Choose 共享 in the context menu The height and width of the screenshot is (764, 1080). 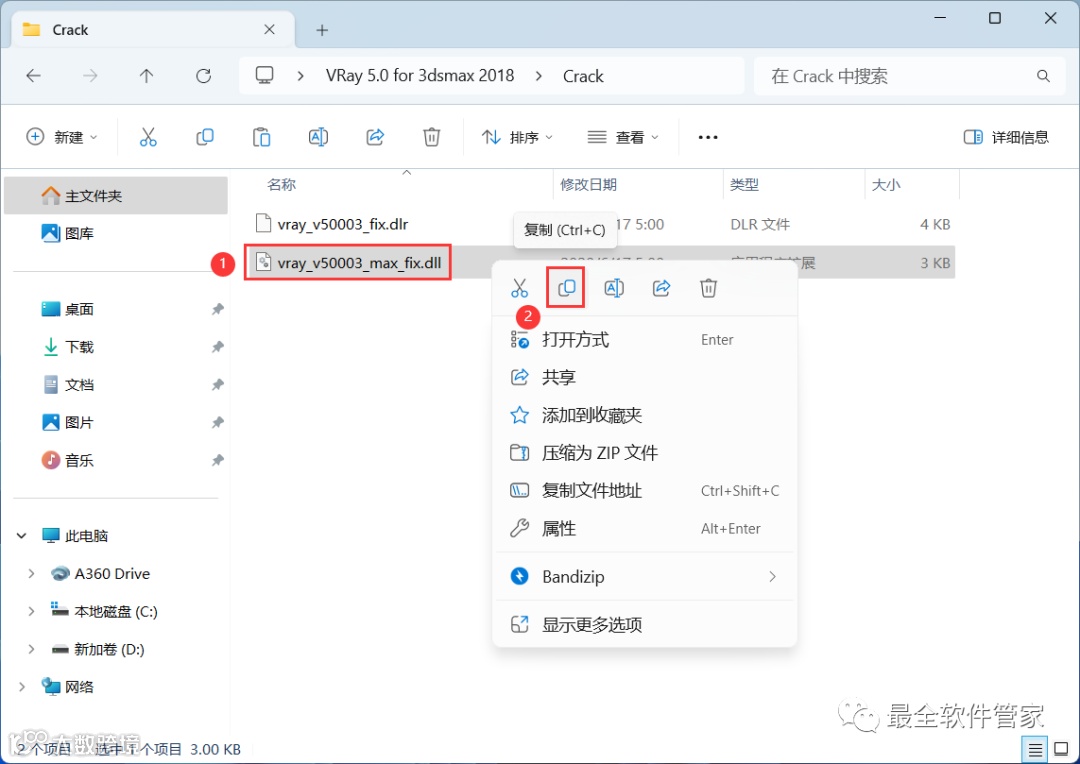coord(645,378)
